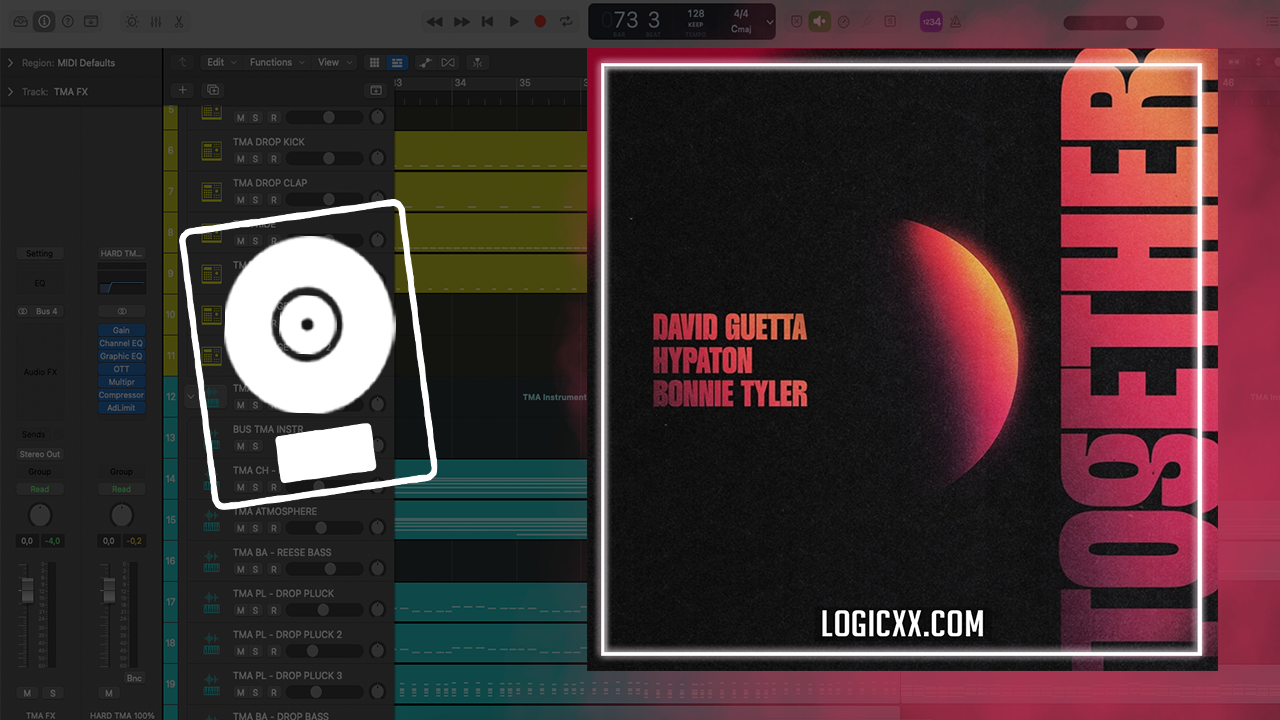Toggle the Solo S icon in control bar
The image size is (1280, 720).
pyautogui.click(x=889, y=21)
